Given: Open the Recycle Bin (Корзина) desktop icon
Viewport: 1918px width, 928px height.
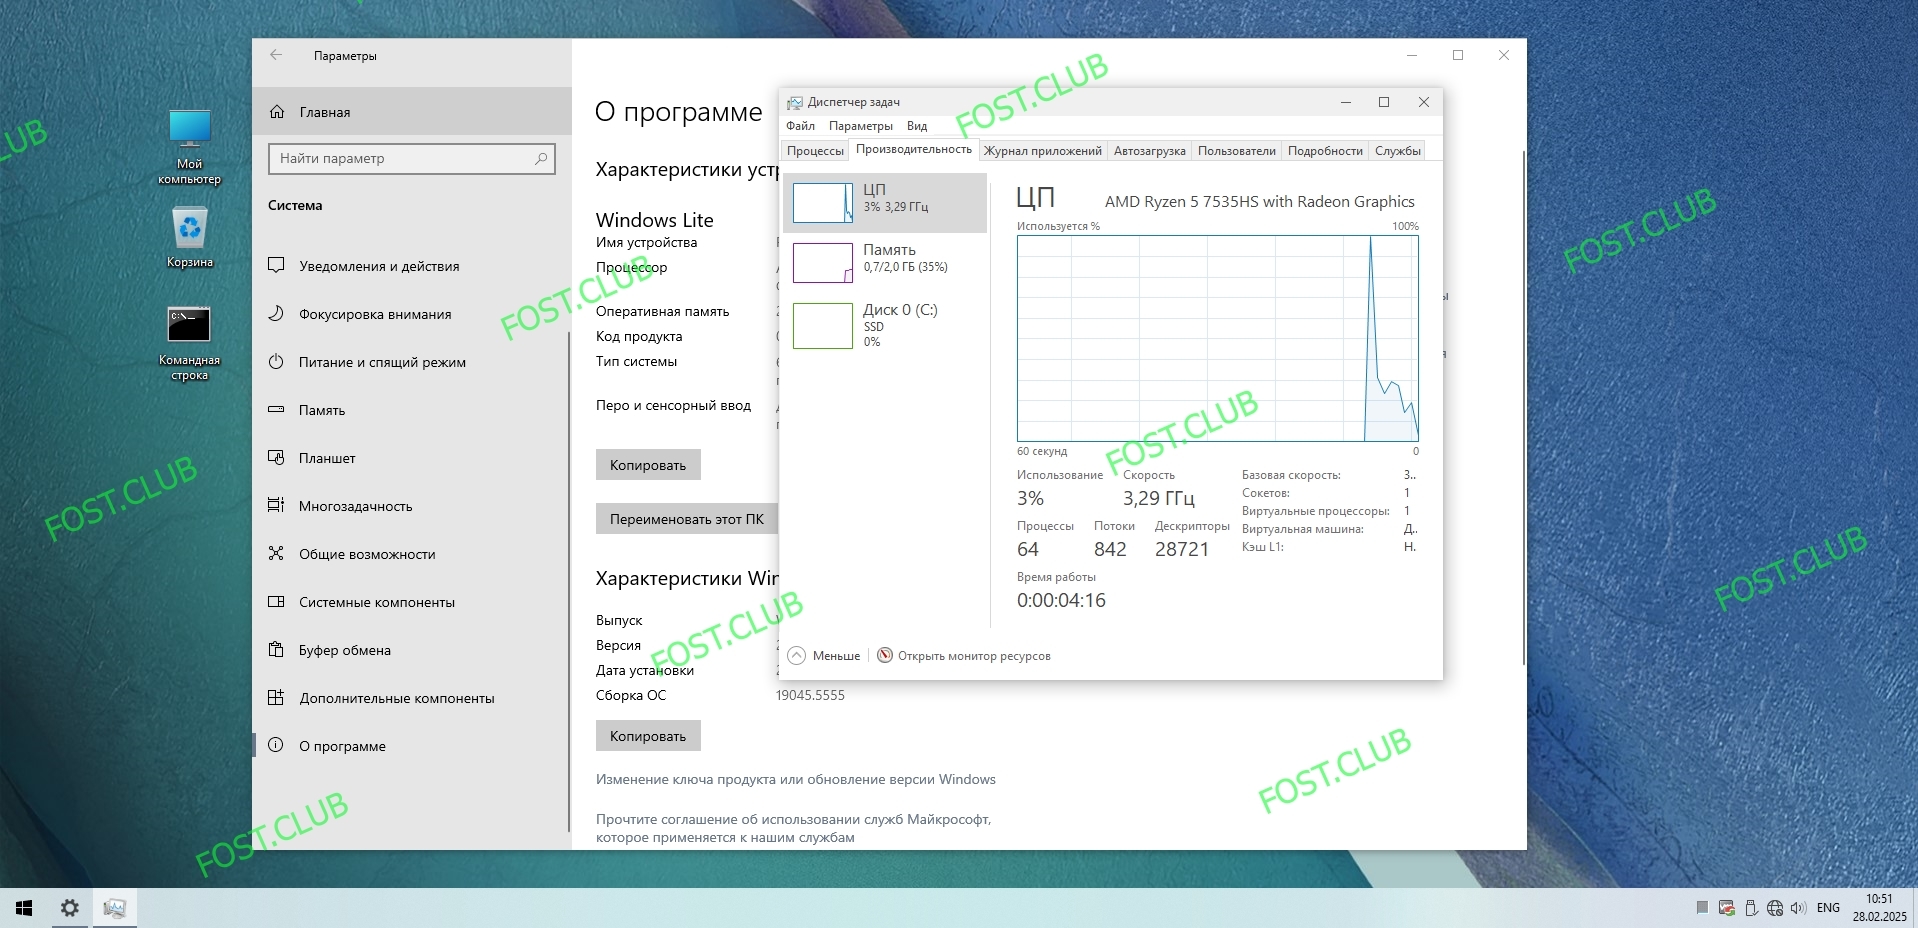Looking at the screenshot, I should click(x=189, y=238).
